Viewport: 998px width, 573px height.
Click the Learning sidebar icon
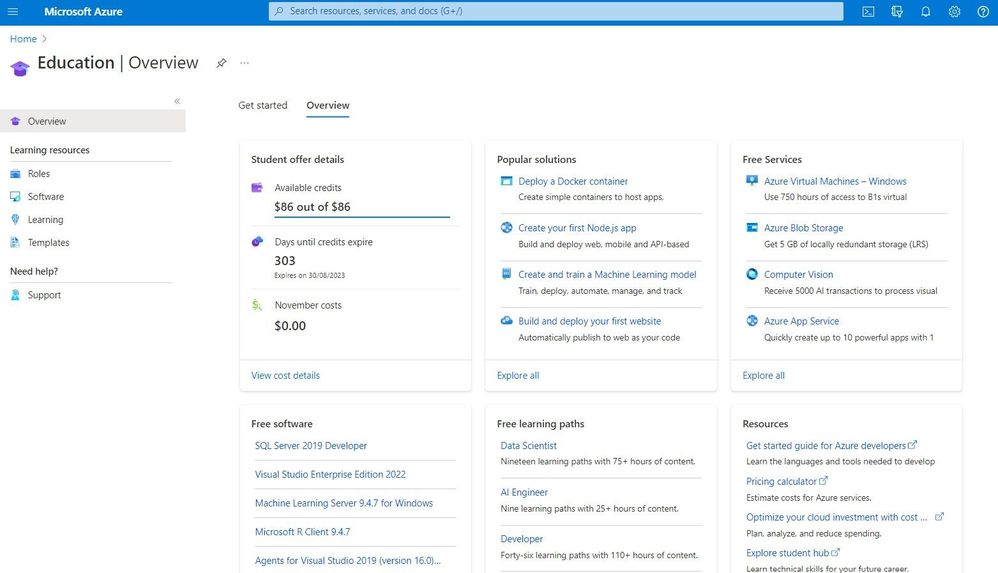pos(15,220)
